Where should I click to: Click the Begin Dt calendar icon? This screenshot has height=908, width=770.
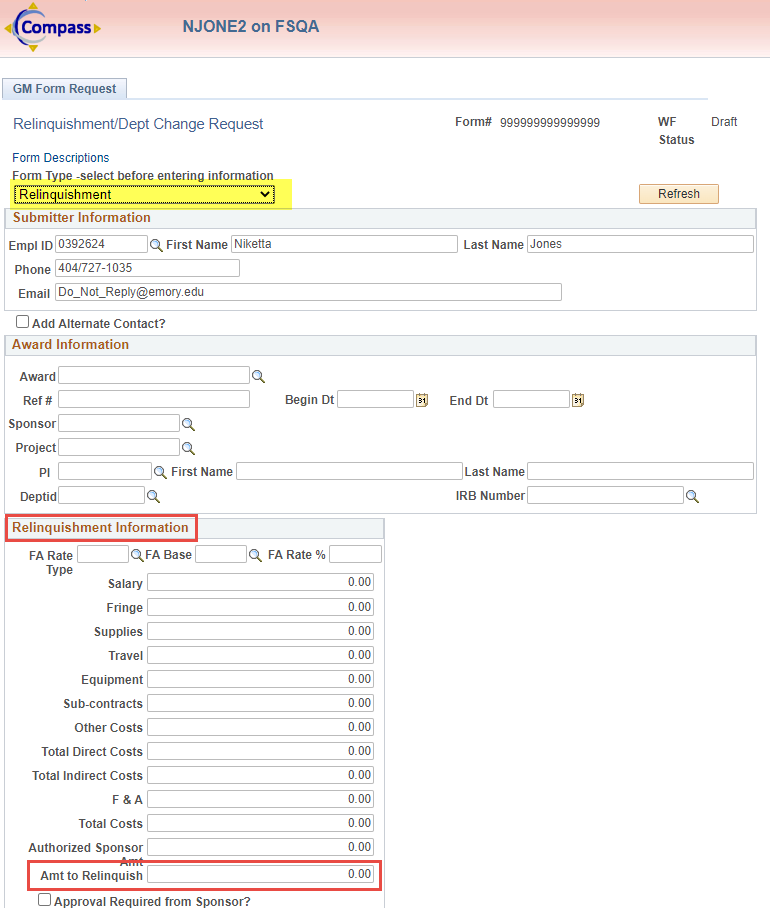click(422, 400)
